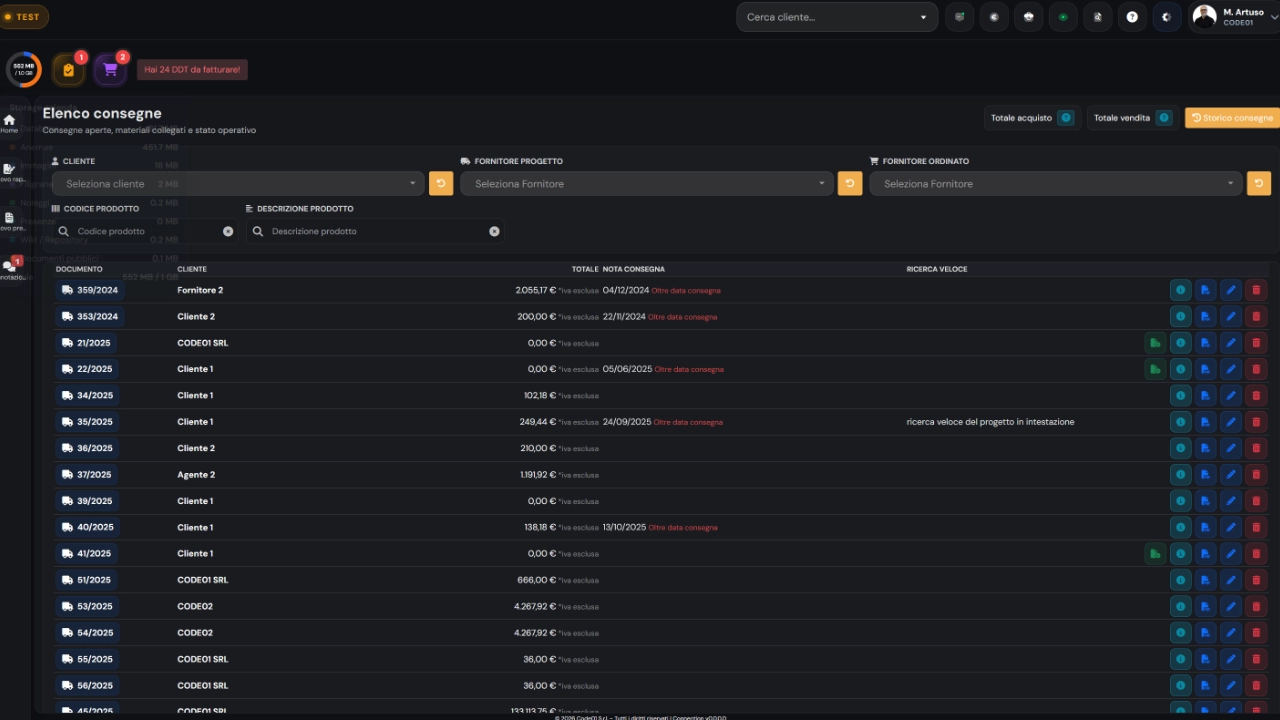Click the Agente 2 client cell
The image size is (1280, 720).
[196, 474]
